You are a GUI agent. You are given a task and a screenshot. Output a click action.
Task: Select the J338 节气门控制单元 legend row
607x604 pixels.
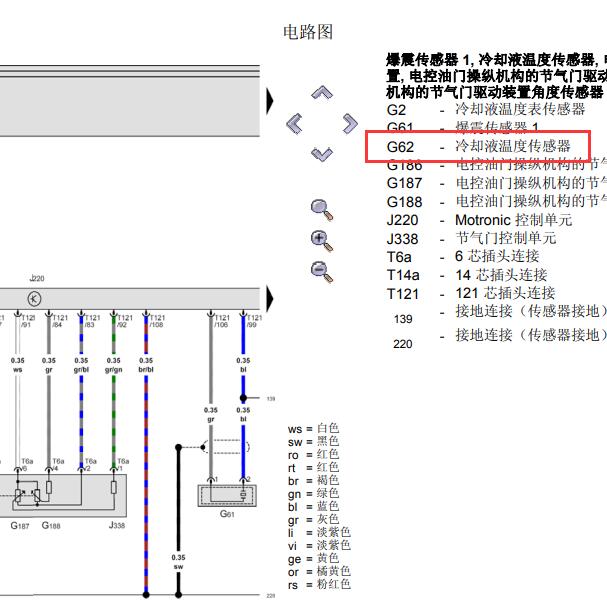472,238
